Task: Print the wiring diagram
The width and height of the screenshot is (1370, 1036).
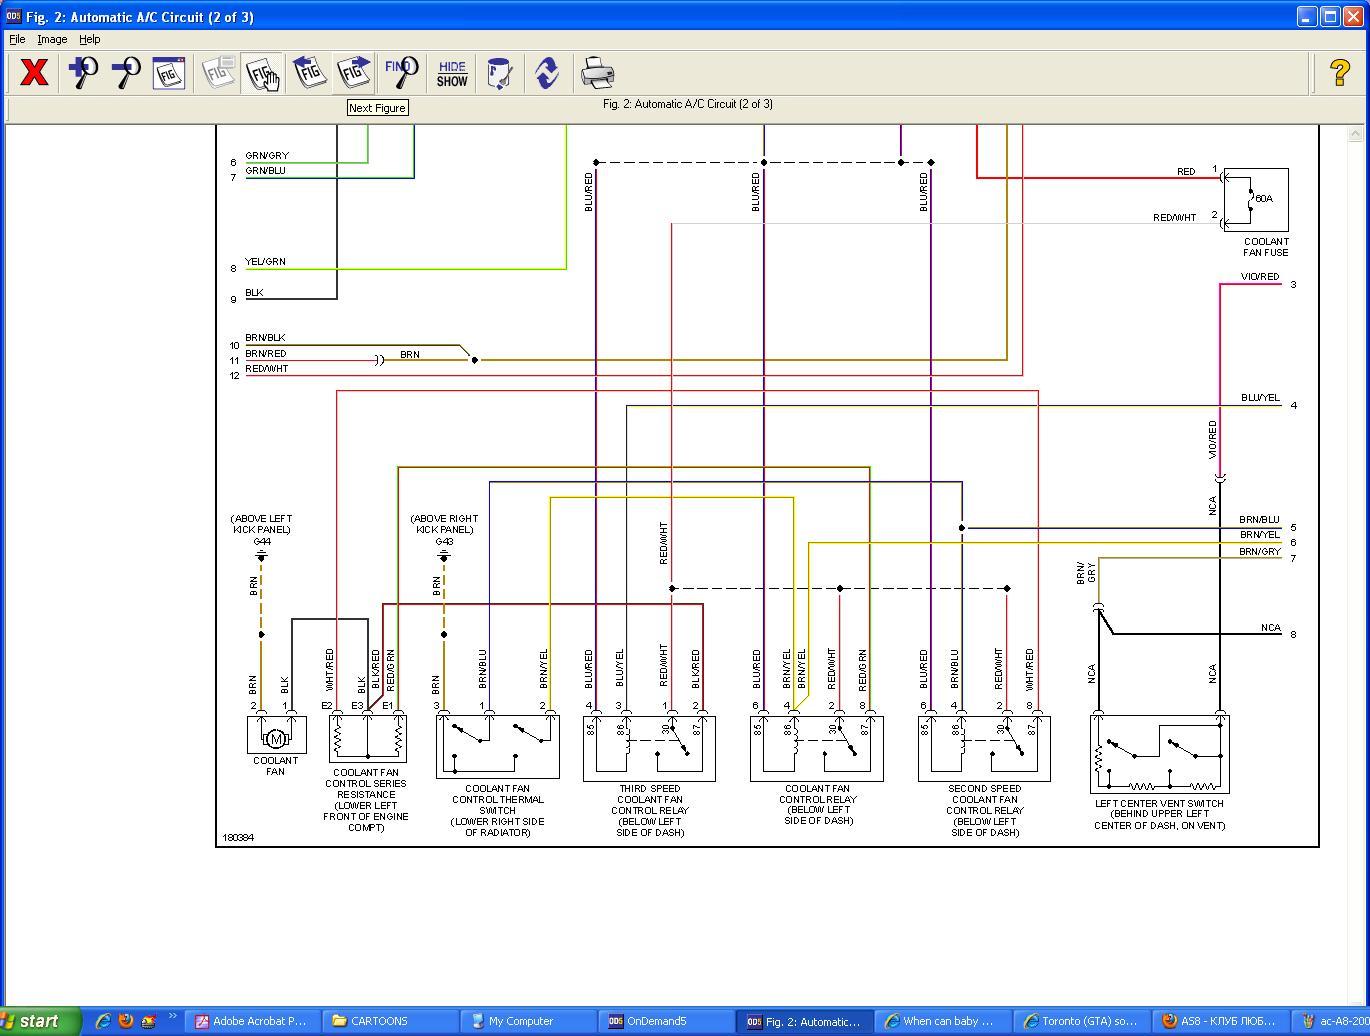Action: [x=597, y=73]
